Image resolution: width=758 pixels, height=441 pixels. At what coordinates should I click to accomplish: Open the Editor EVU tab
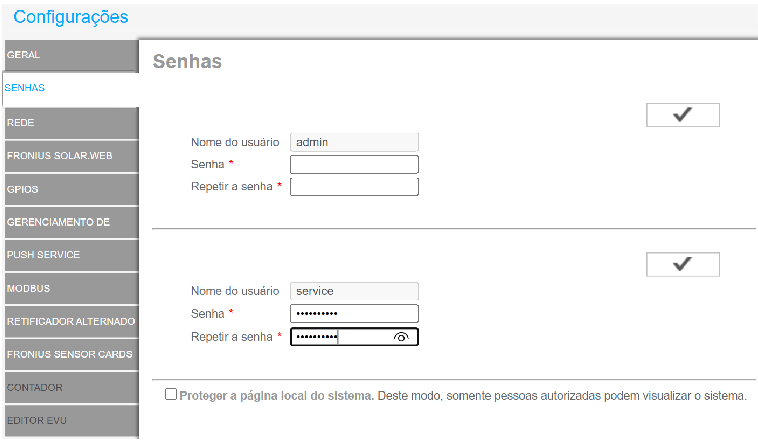pos(68,420)
